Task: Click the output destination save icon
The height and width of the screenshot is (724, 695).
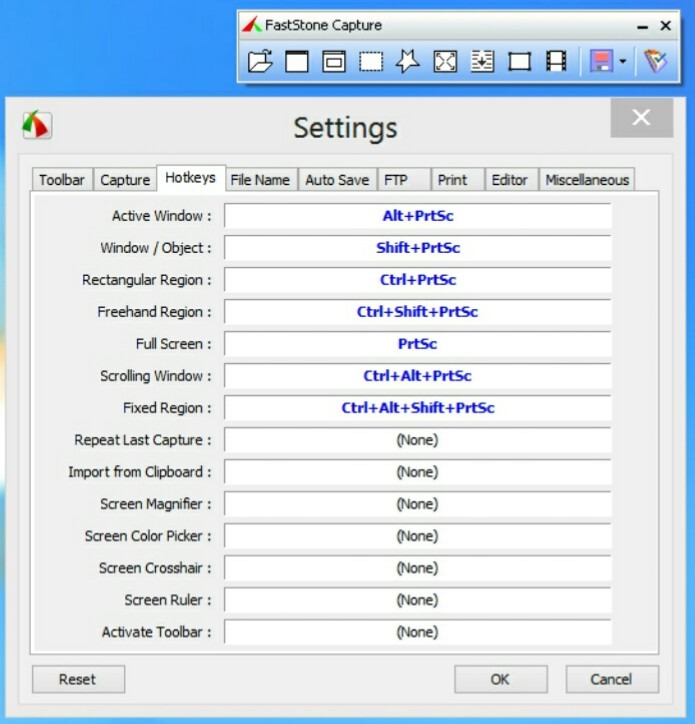Action: pos(601,61)
